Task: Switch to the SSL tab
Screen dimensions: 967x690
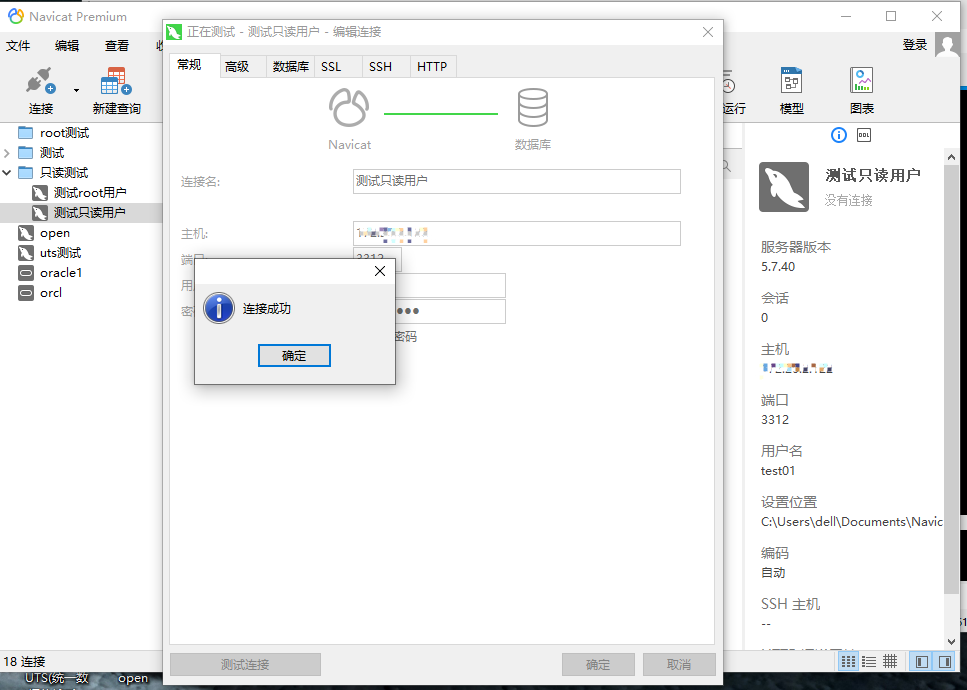Action: coord(338,67)
